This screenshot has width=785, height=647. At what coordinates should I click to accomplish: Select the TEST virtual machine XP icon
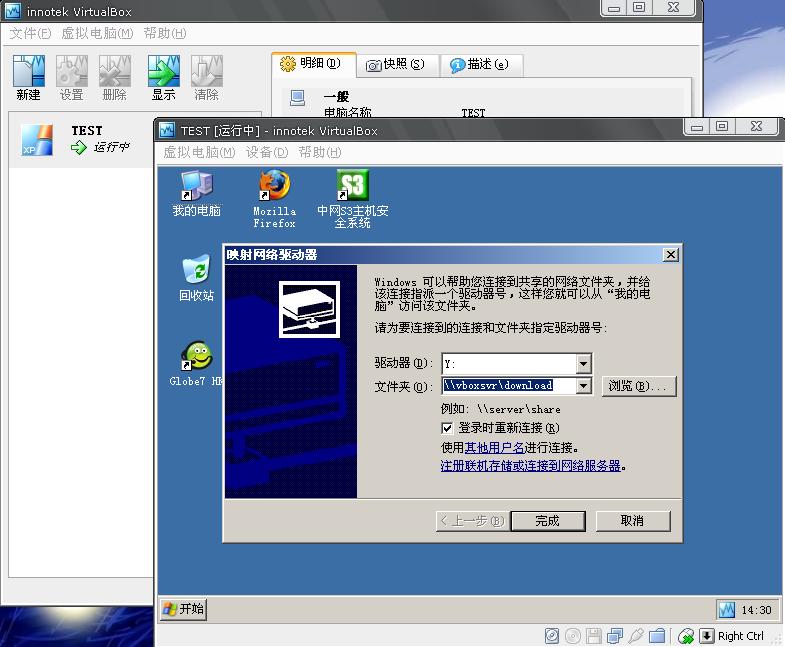pyautogui.click(x=36, y=140)
